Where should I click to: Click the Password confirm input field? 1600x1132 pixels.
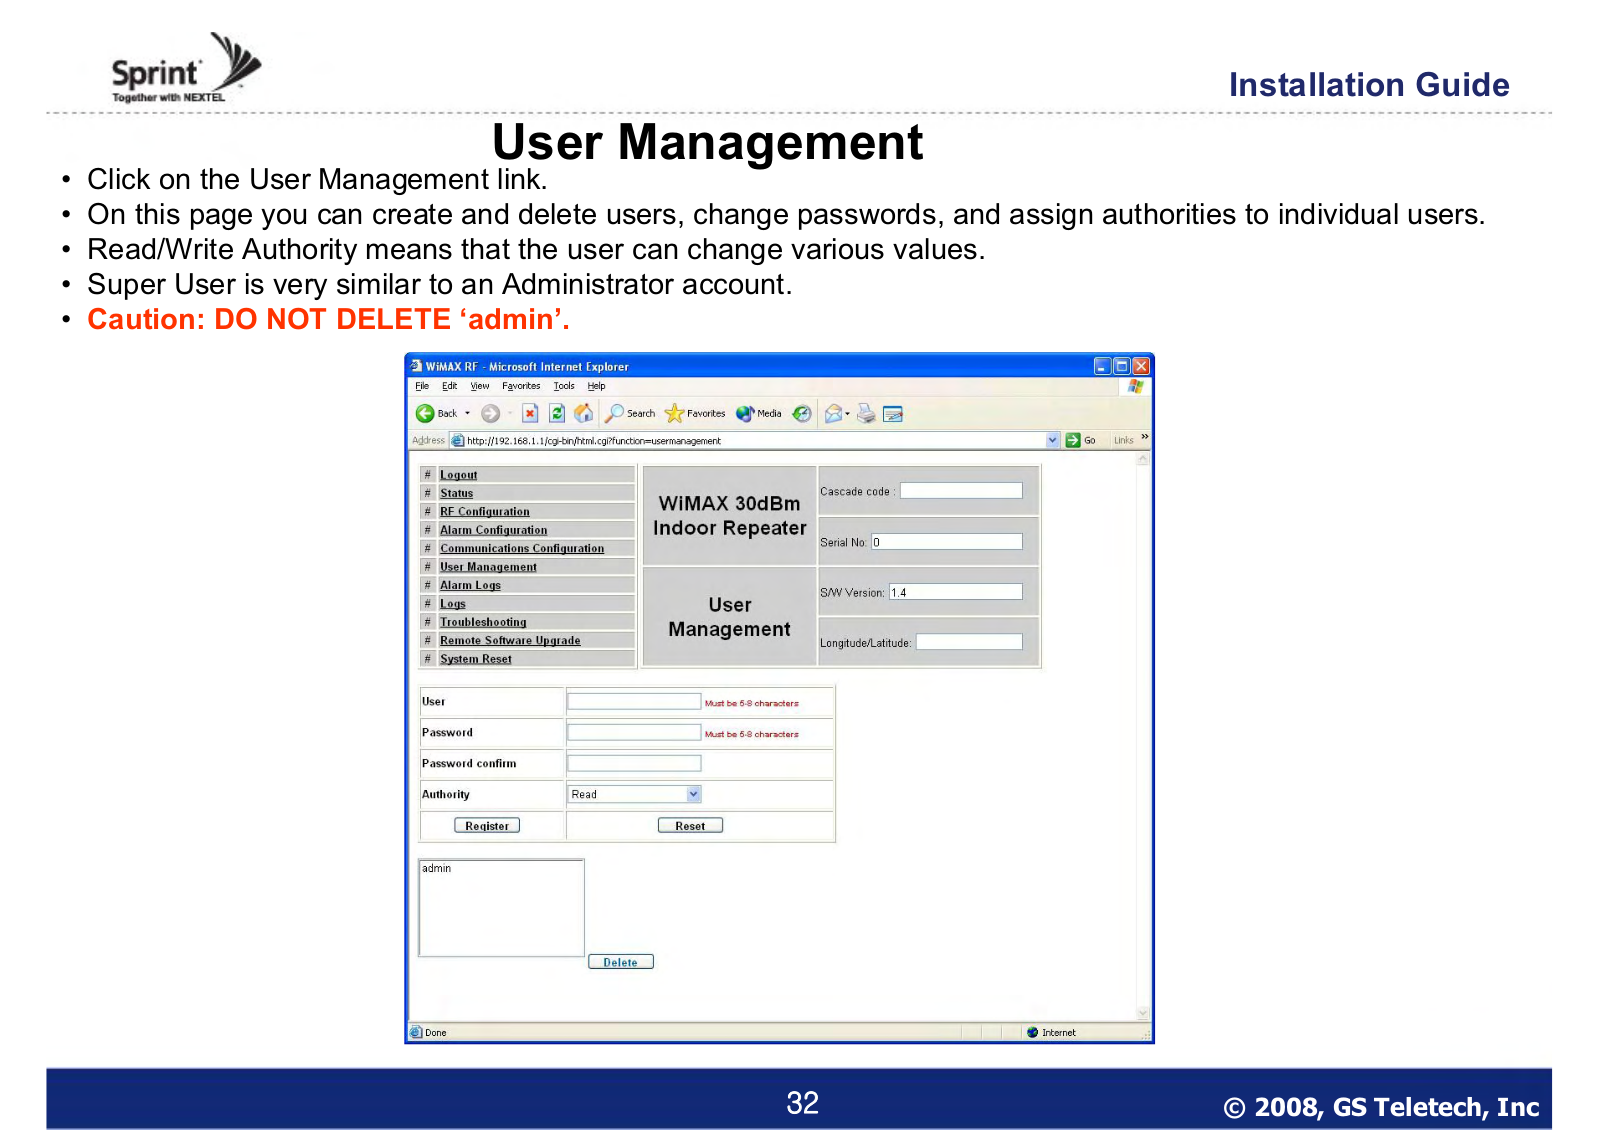click(634, 763)
